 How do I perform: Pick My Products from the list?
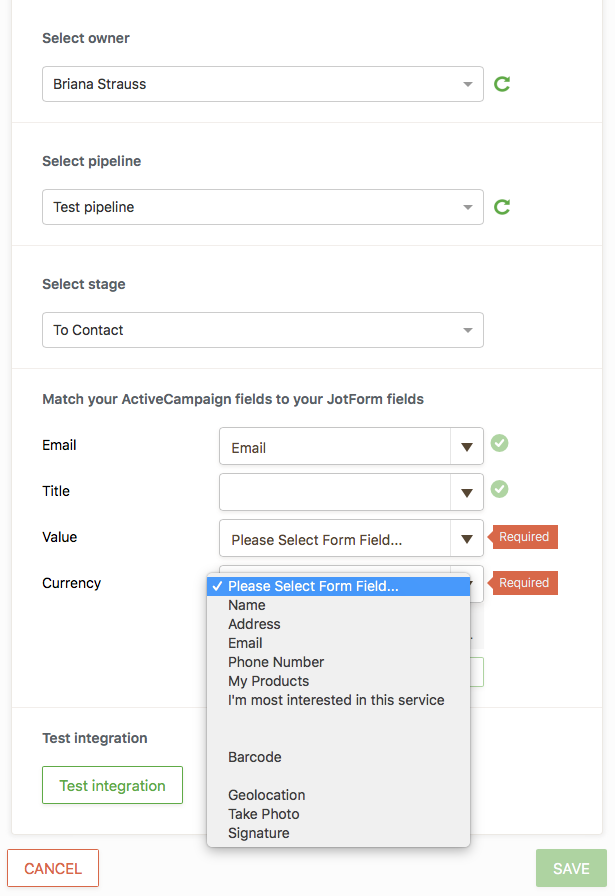click(x=268, y=681)
